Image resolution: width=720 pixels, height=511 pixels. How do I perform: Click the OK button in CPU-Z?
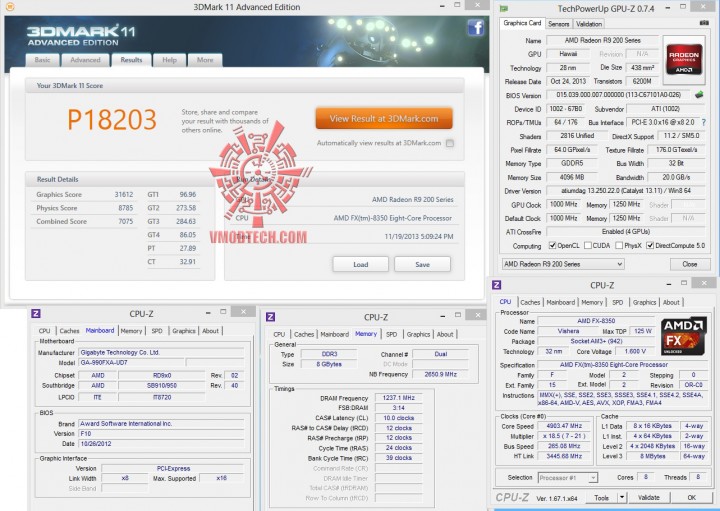pyautogui.click(x=692, y=497)
